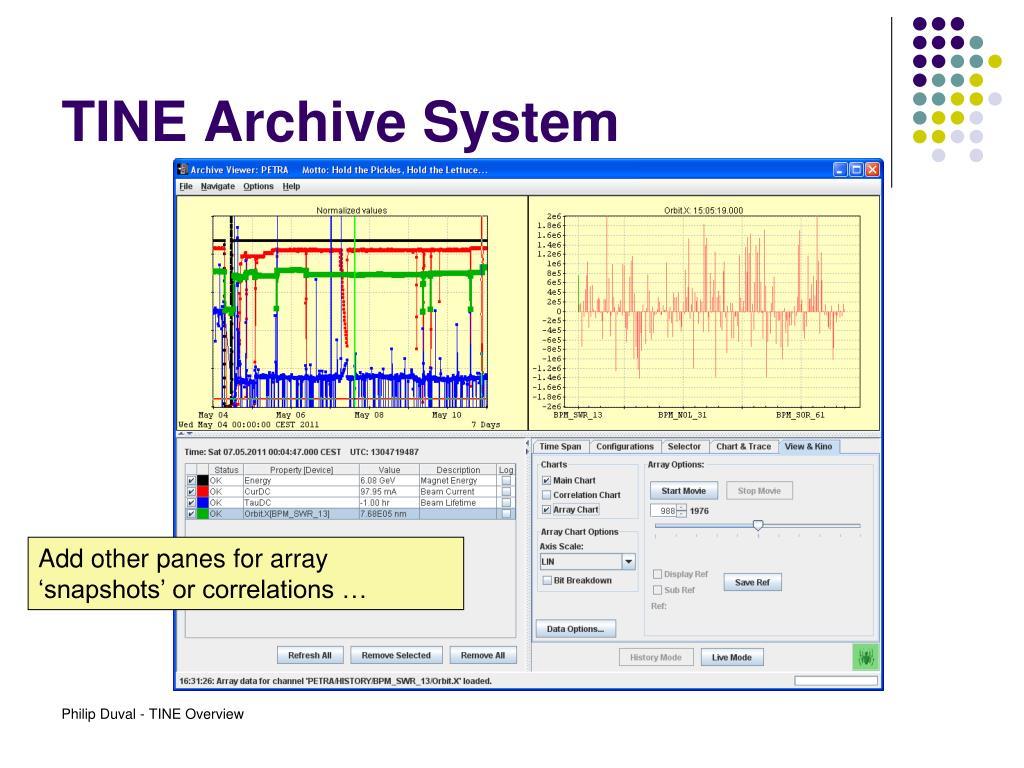Maximize the Archive Viewer window
Viewport: 1024px width, 768px height.
click(856, 170)
